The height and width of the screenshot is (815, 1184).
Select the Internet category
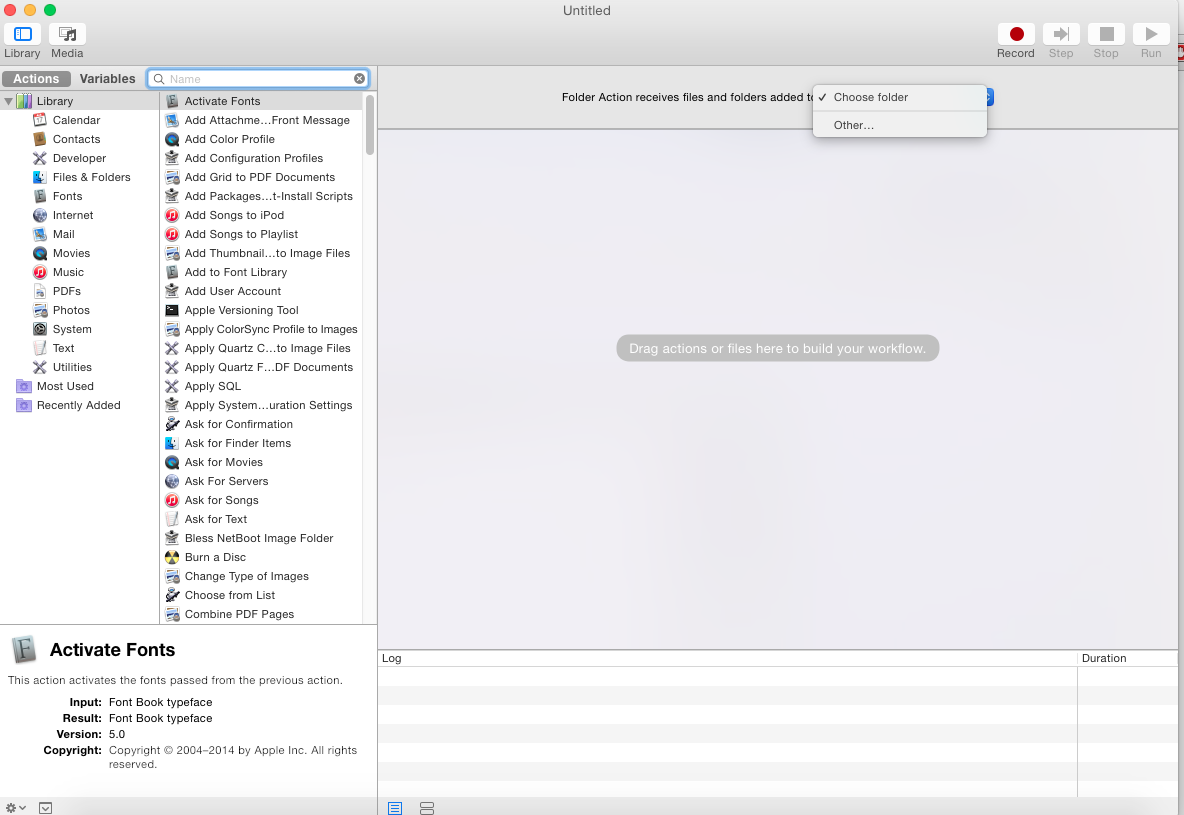(x=72, y=215)
